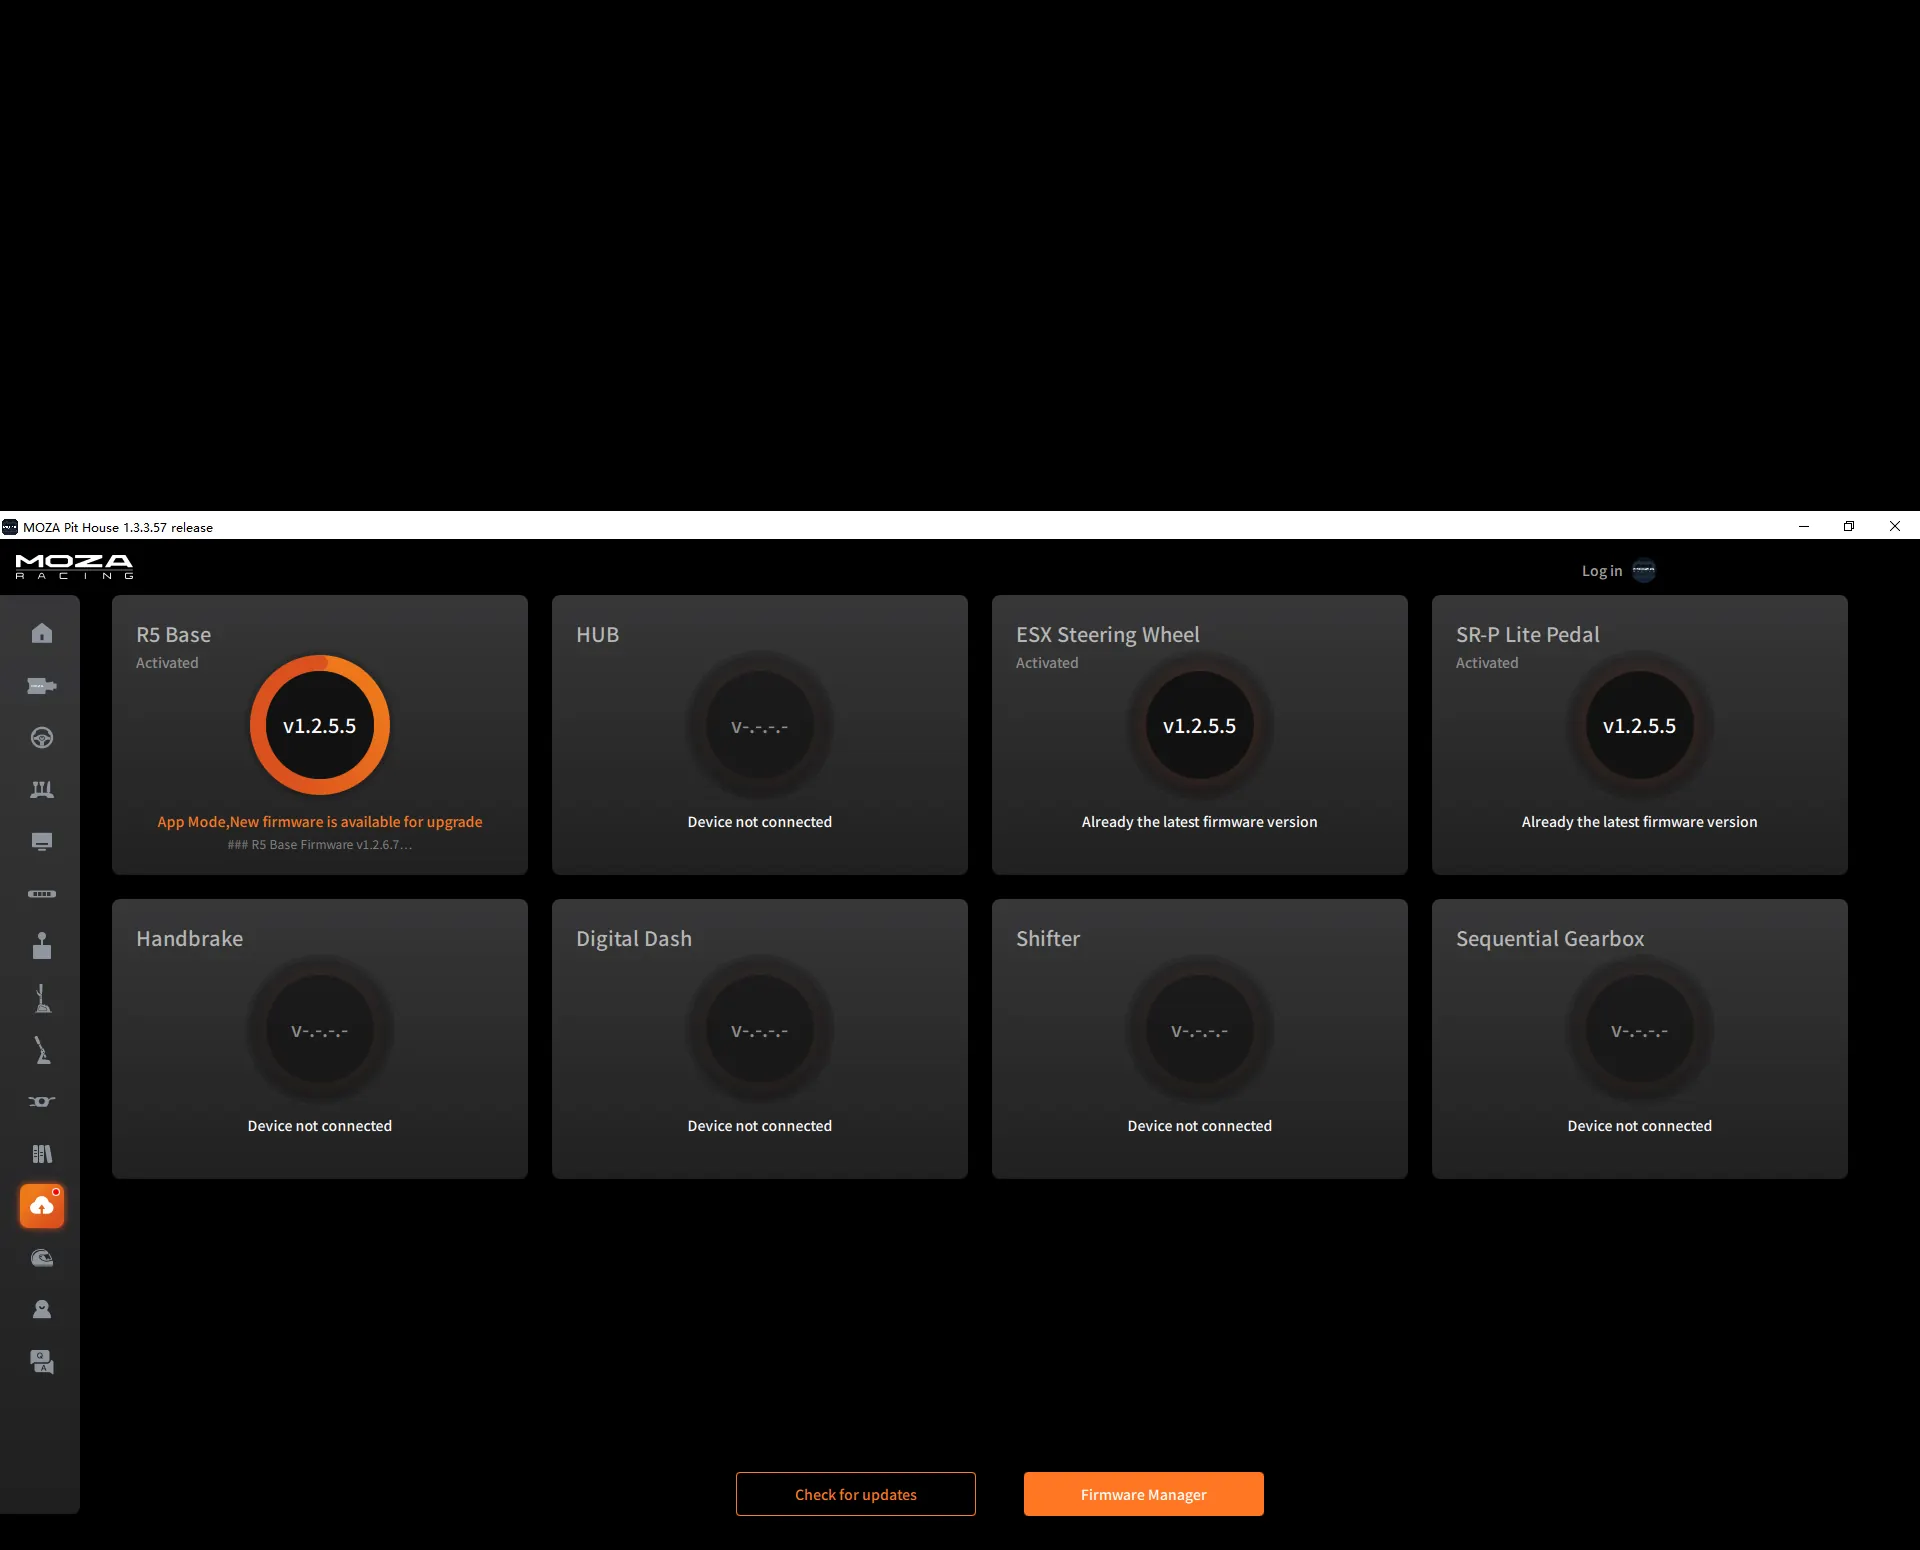
Task: Click the Shifter card title
Action: (x=1048, y=939)
